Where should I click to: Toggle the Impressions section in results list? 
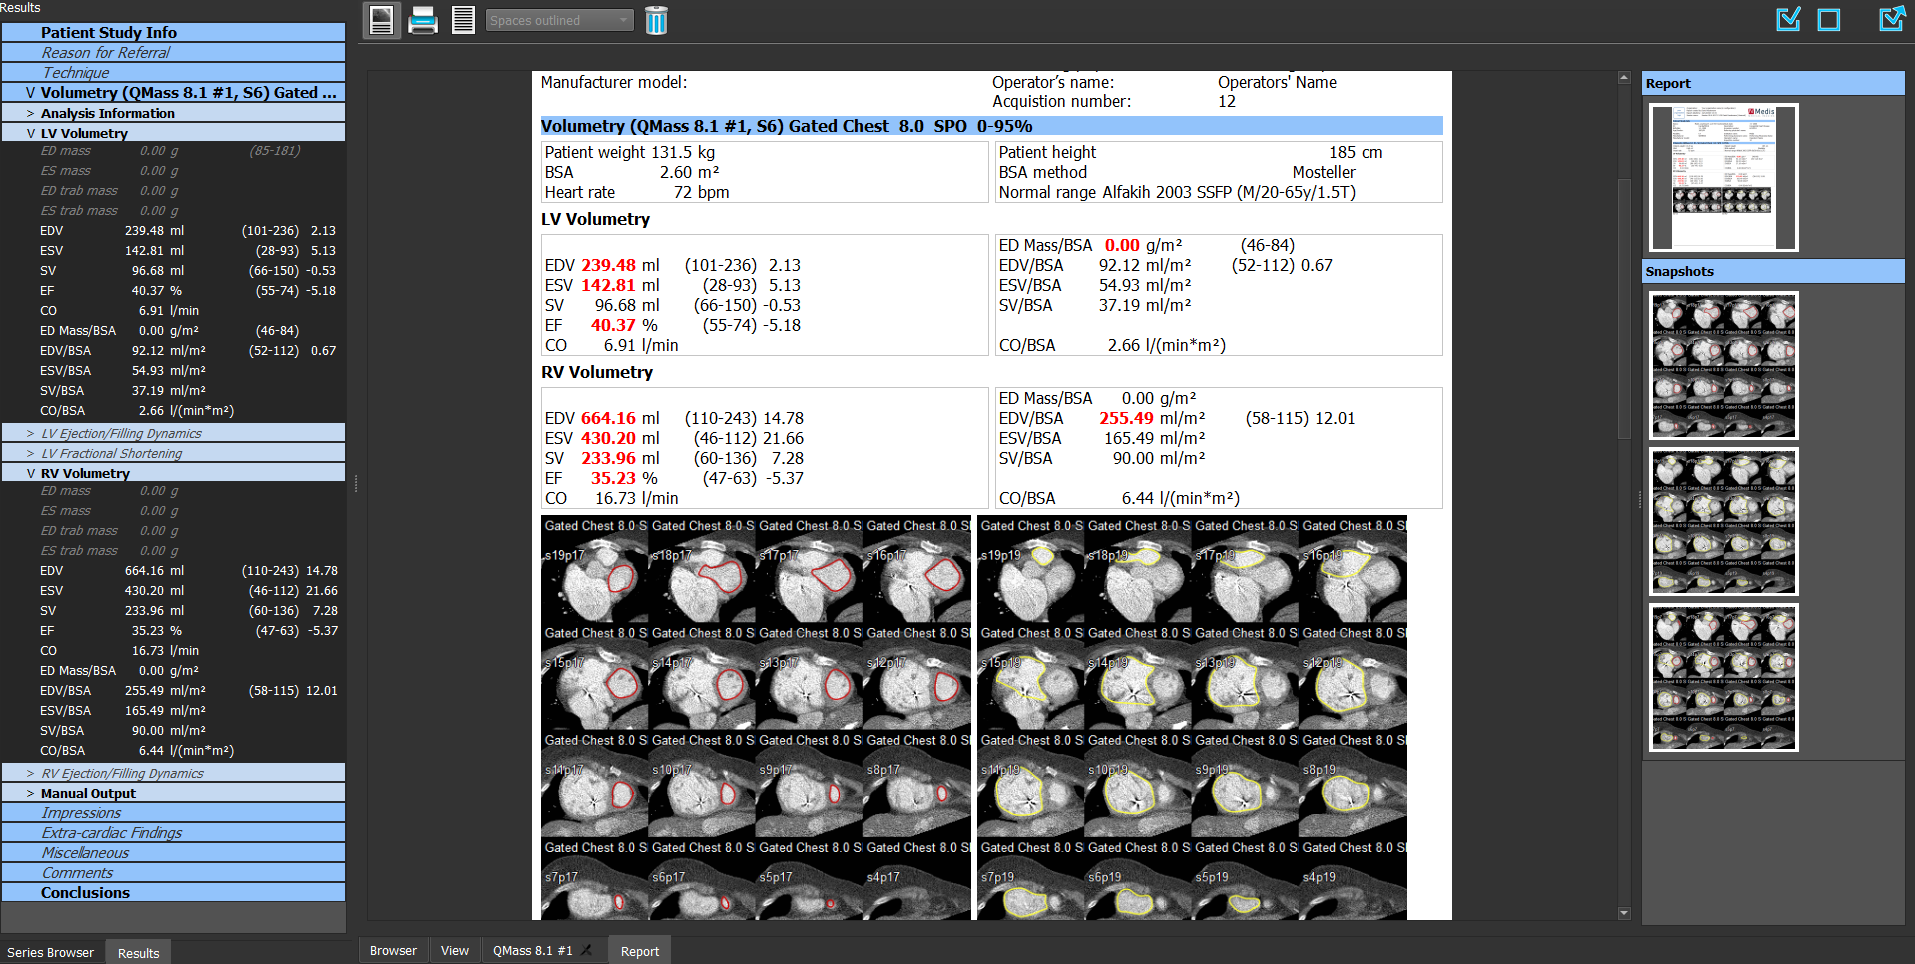click(x=82, y=812)
